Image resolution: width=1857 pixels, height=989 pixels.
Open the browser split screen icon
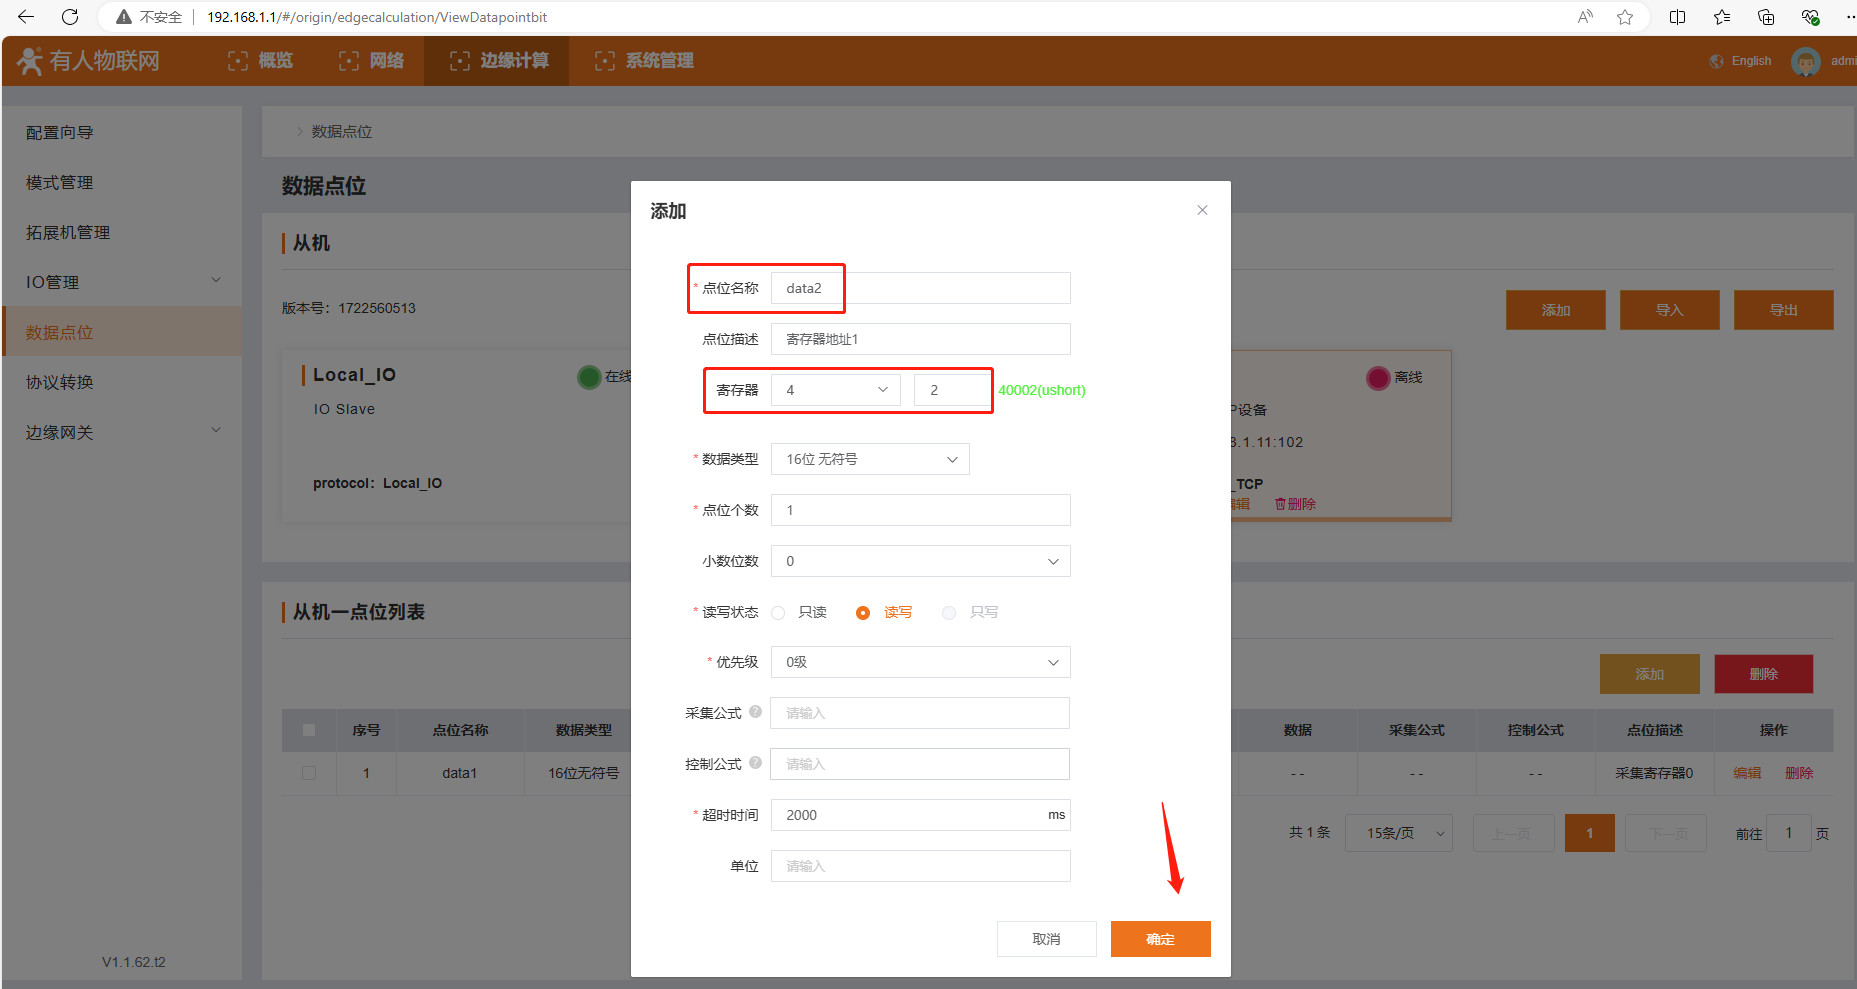click(1677, 17)
